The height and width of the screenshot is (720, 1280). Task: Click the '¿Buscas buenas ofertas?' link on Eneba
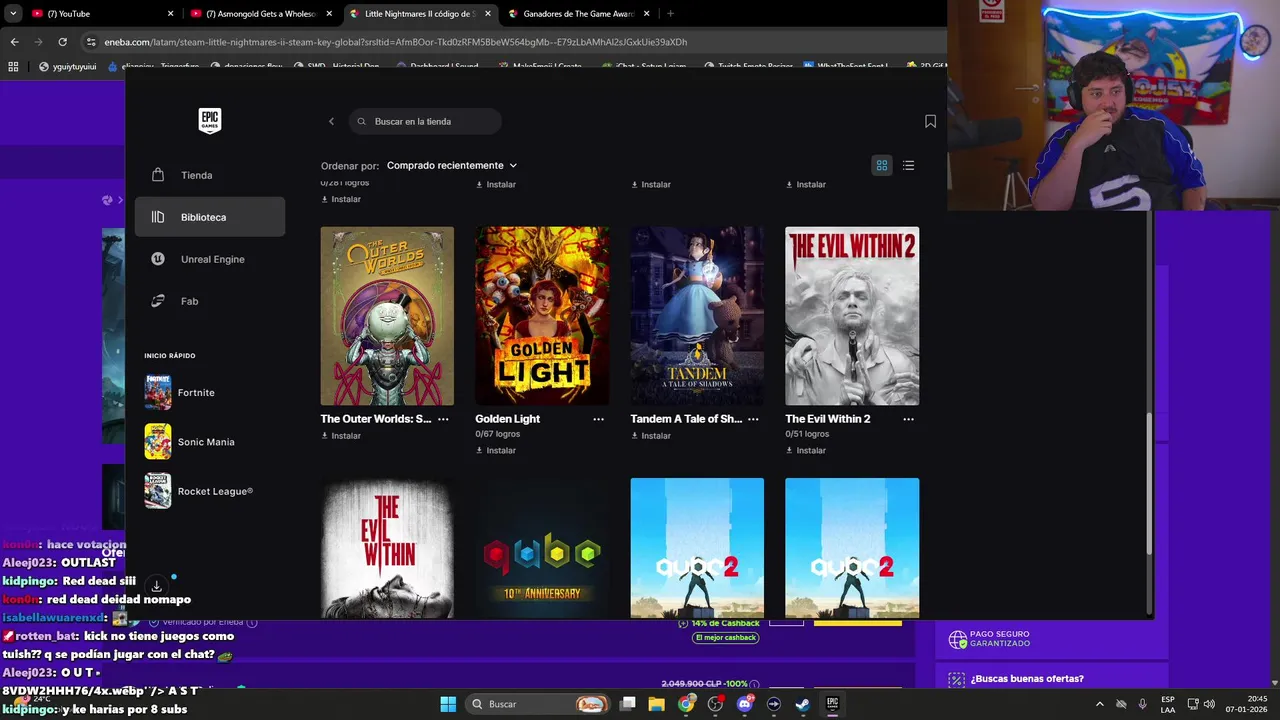coord(1027,679)
